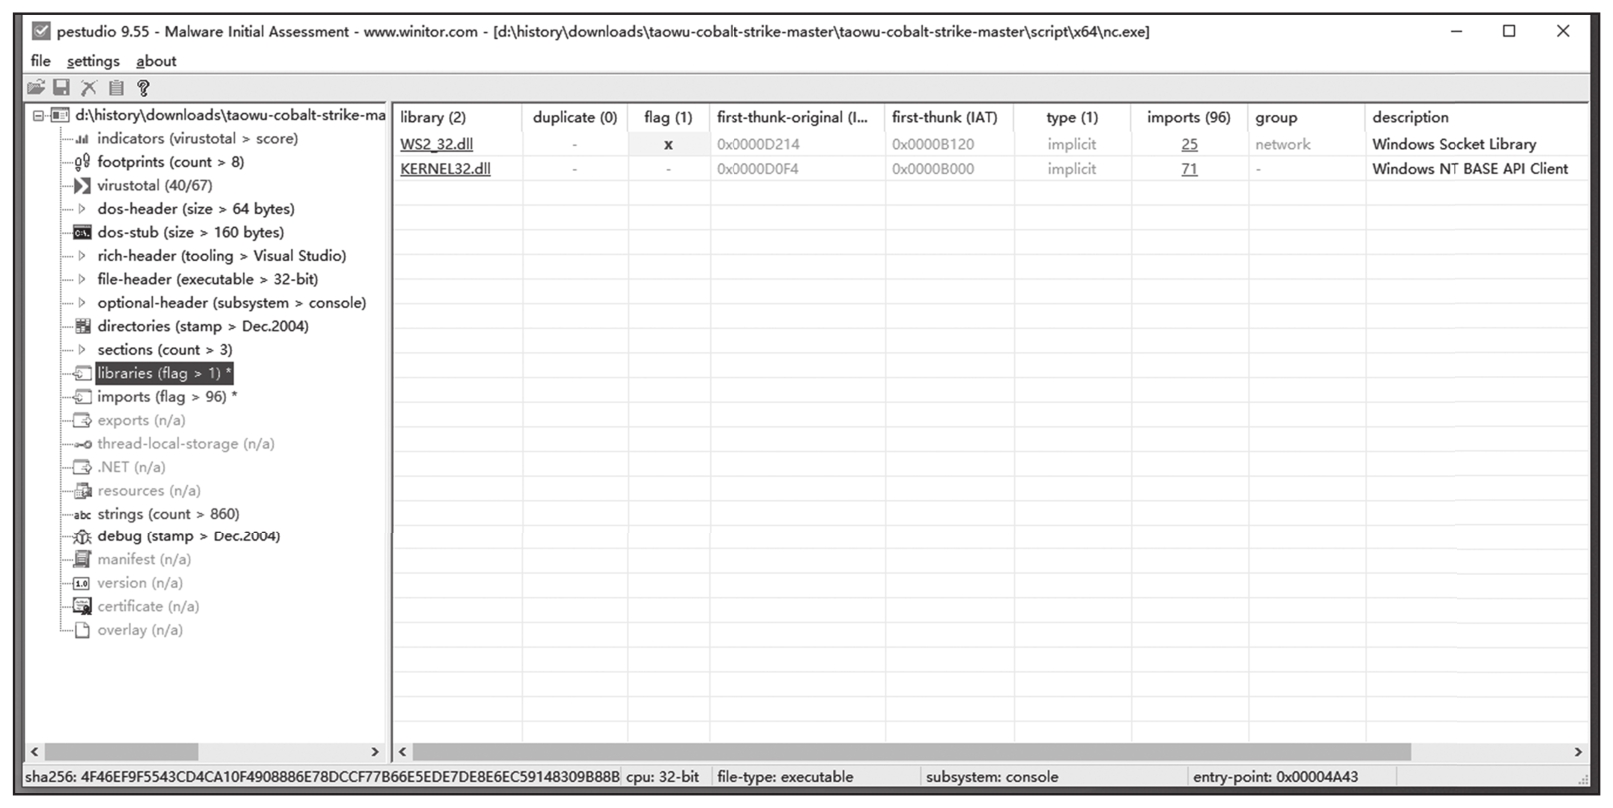Click the manifest node icon

(x=82, y=560)
